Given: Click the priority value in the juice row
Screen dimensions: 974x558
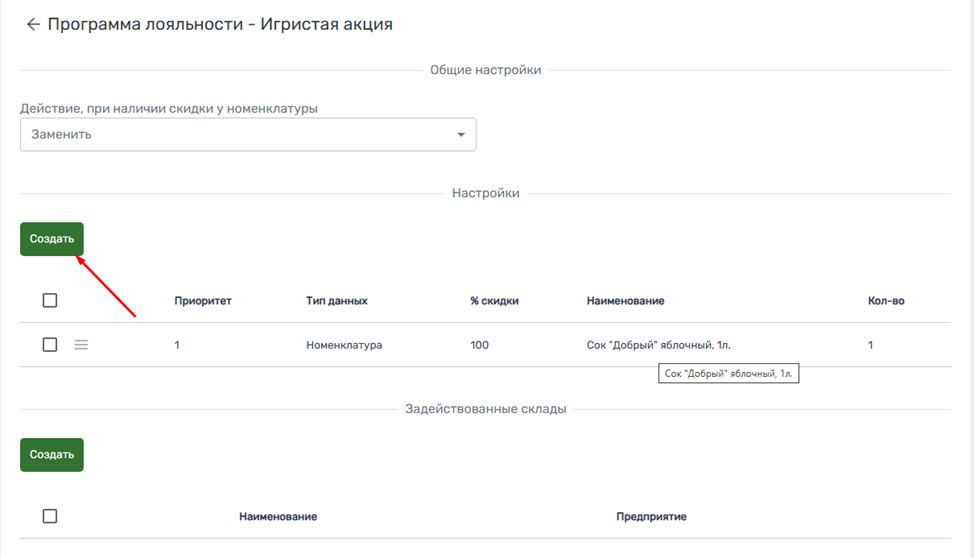Looking at the screenshot, I should (177, 345).
